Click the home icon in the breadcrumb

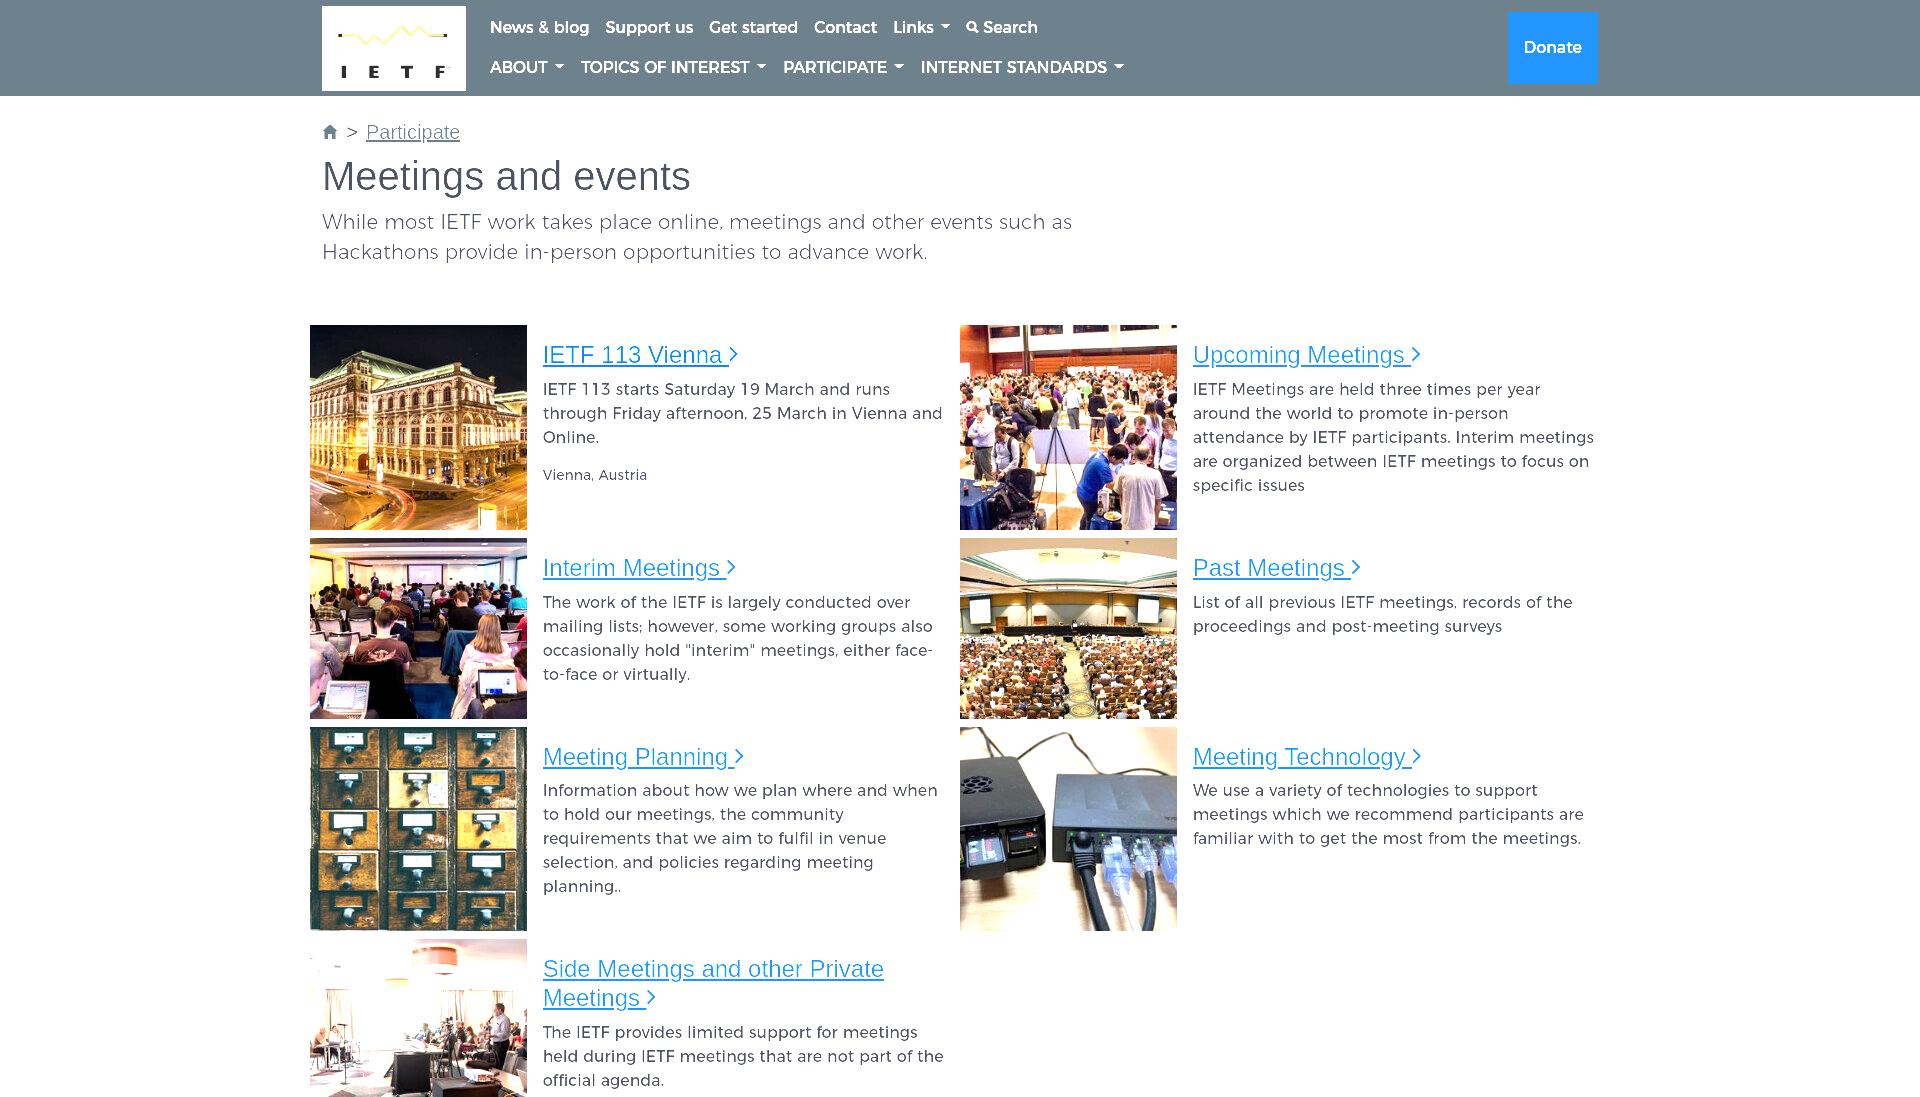[x=330, y=132]
